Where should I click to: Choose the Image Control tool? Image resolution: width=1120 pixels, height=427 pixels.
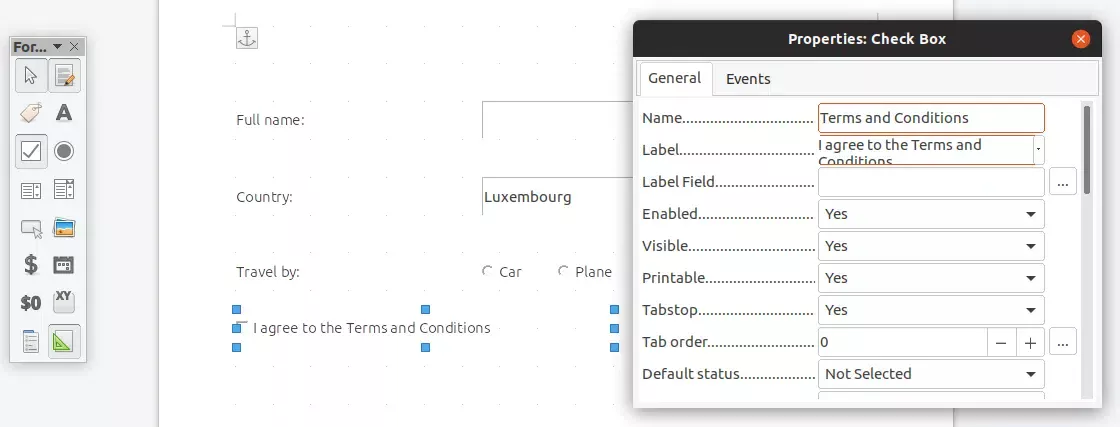[64, 227]
